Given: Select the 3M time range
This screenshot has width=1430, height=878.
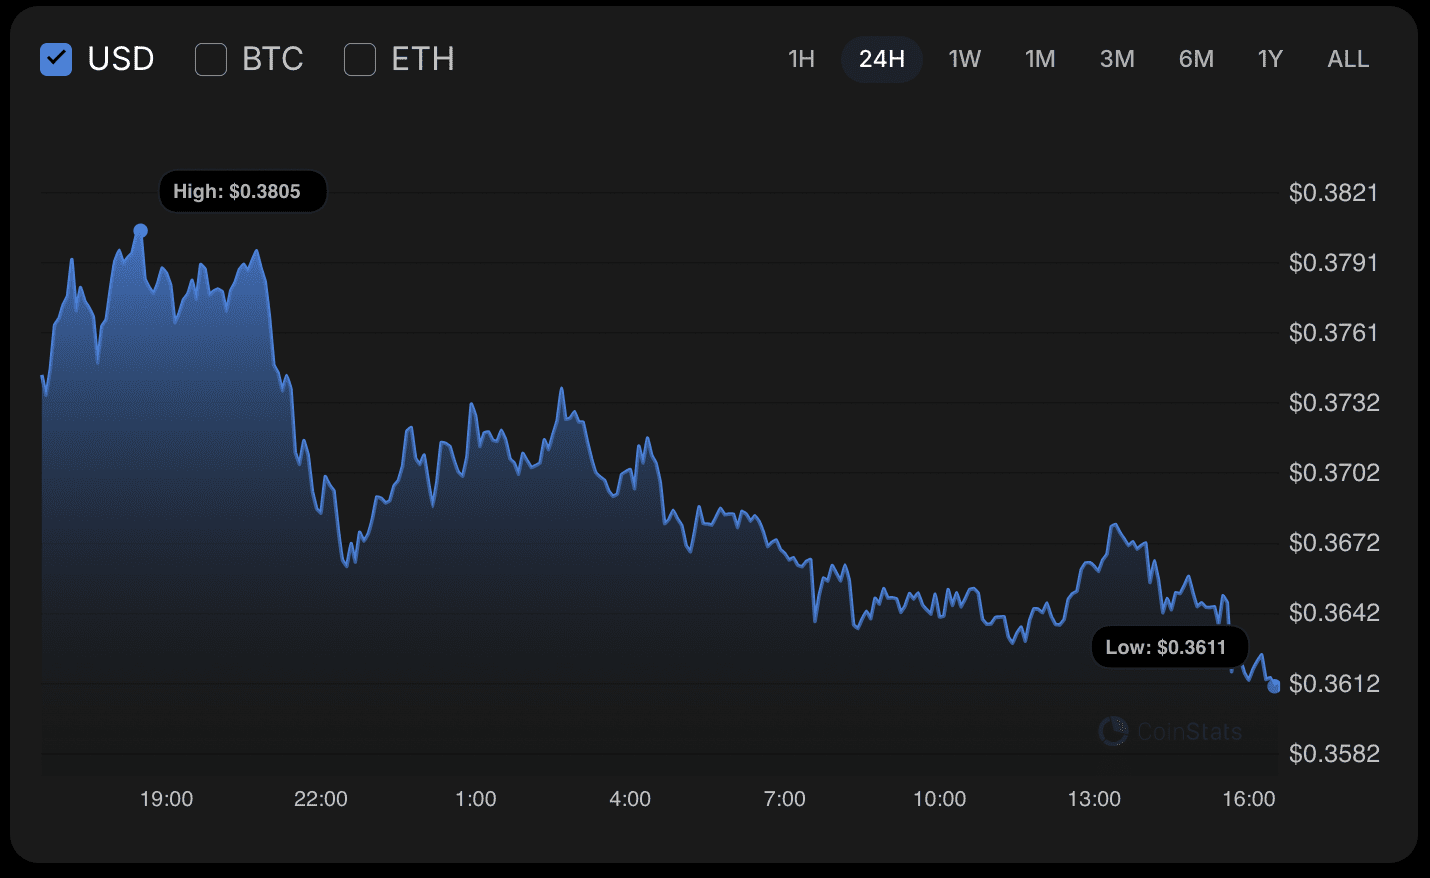Looking at the screenshot, I should (x=1117, y=59).
